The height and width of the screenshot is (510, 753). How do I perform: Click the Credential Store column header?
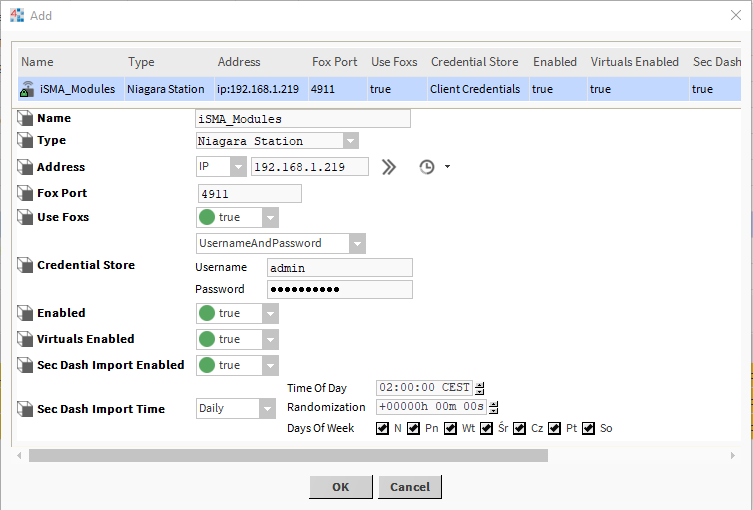coord(474,62)
